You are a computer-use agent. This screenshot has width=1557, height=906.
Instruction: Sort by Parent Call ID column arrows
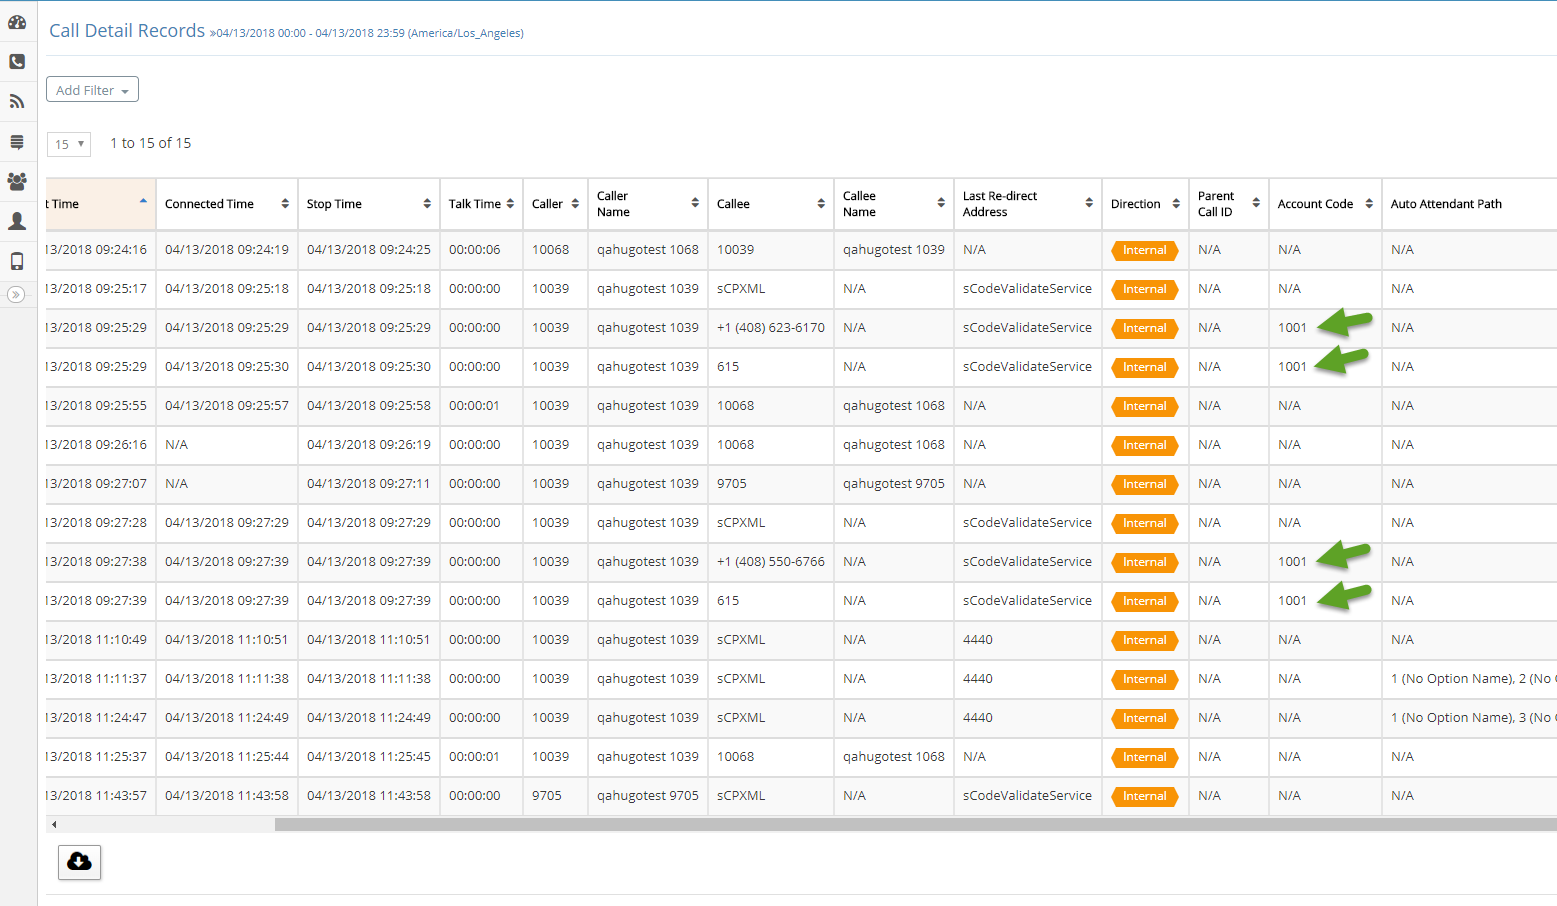[x=1256, y=203]
